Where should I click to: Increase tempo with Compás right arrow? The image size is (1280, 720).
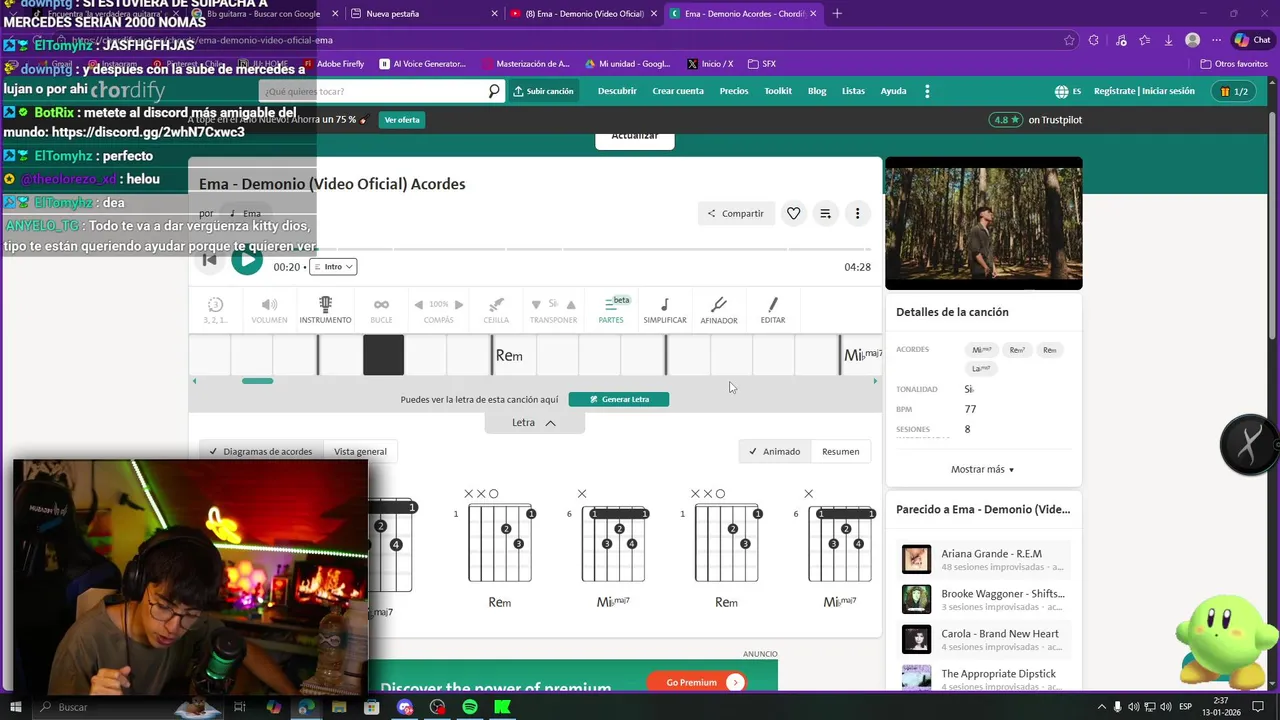coord(459,304)
